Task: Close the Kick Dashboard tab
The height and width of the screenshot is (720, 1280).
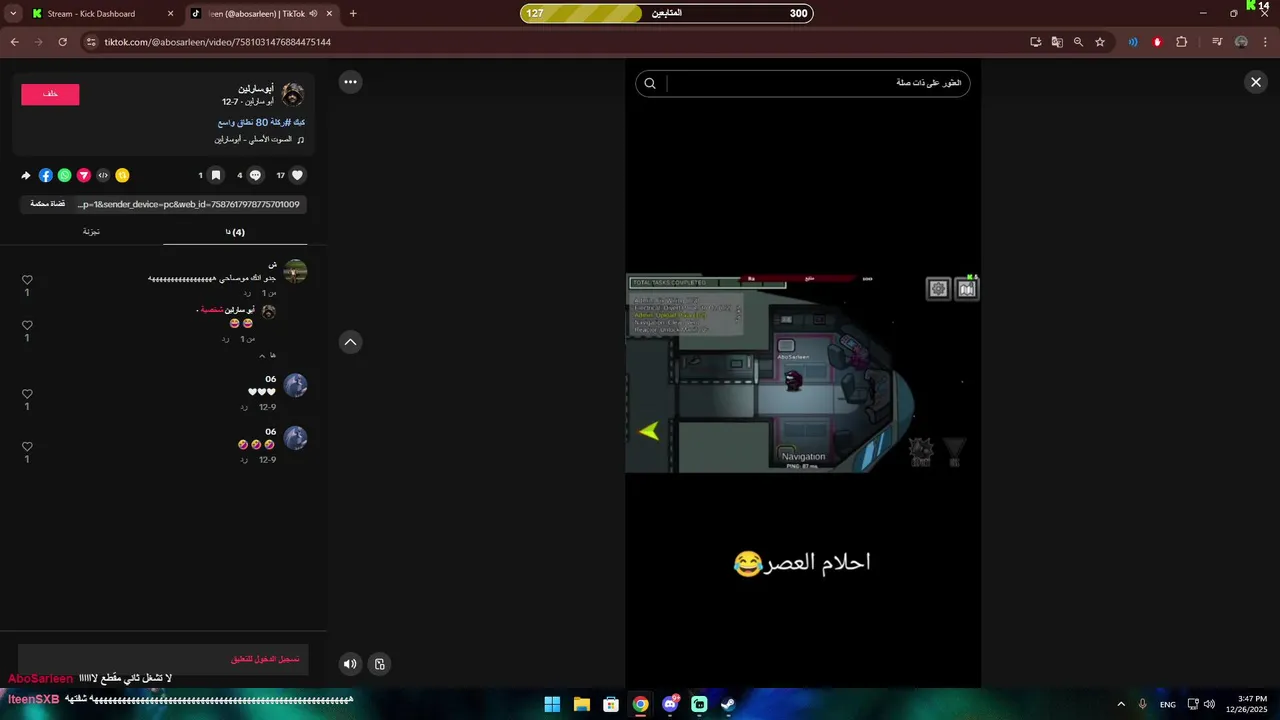Action: pyautogui.click(x=170, y=14)
